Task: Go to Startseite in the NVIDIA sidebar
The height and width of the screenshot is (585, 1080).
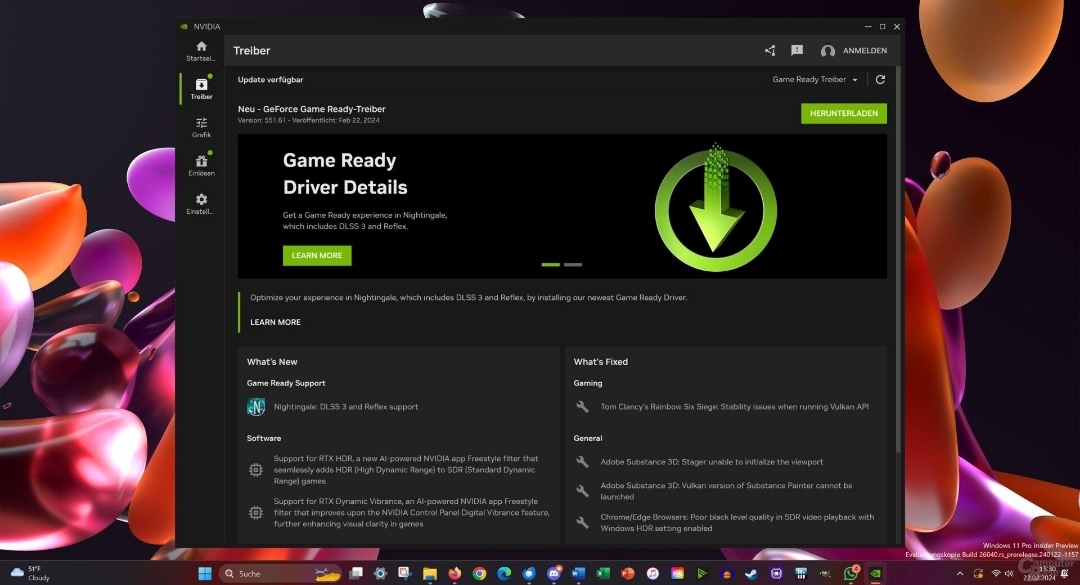Action: [201, 51]
